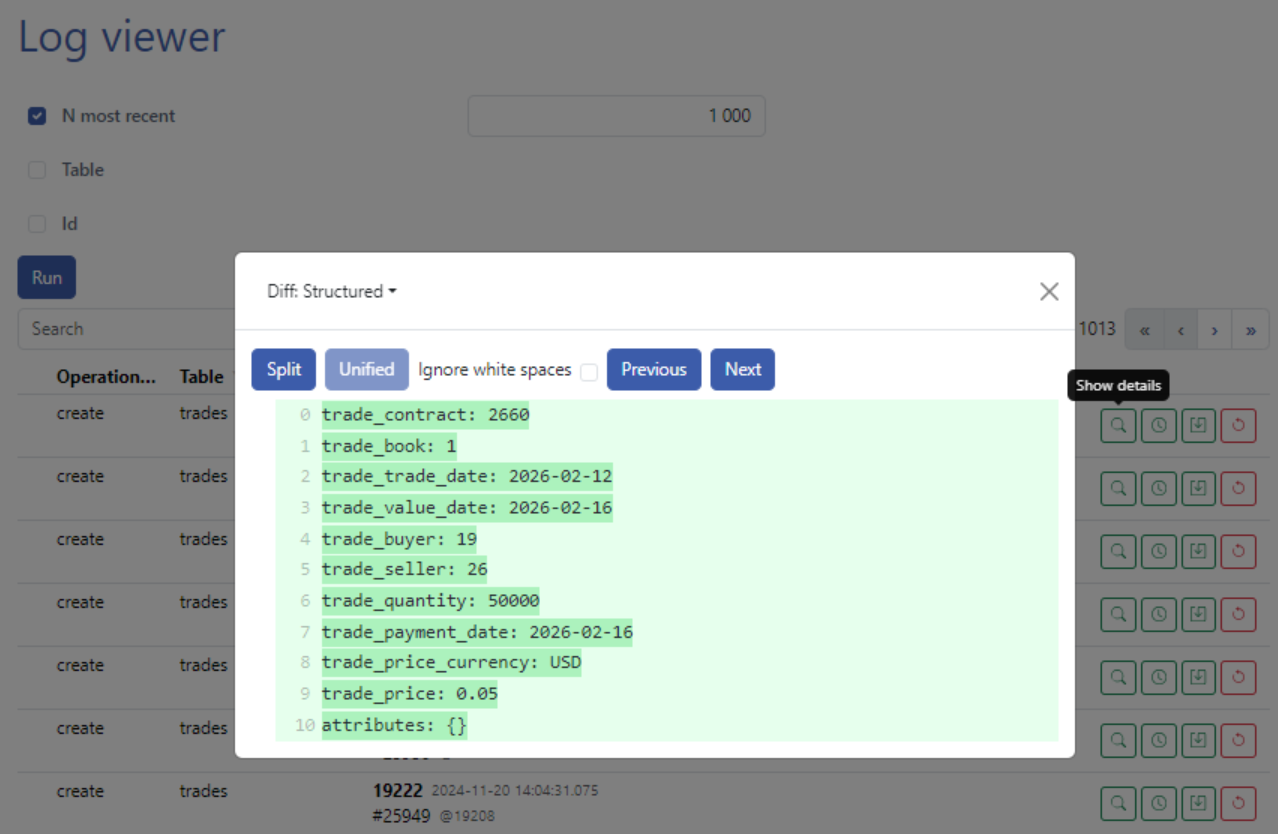Viewport: 1278px width, 834px height.
Task: Switch the diff to Split view
Action: click(x=284, y=369)
